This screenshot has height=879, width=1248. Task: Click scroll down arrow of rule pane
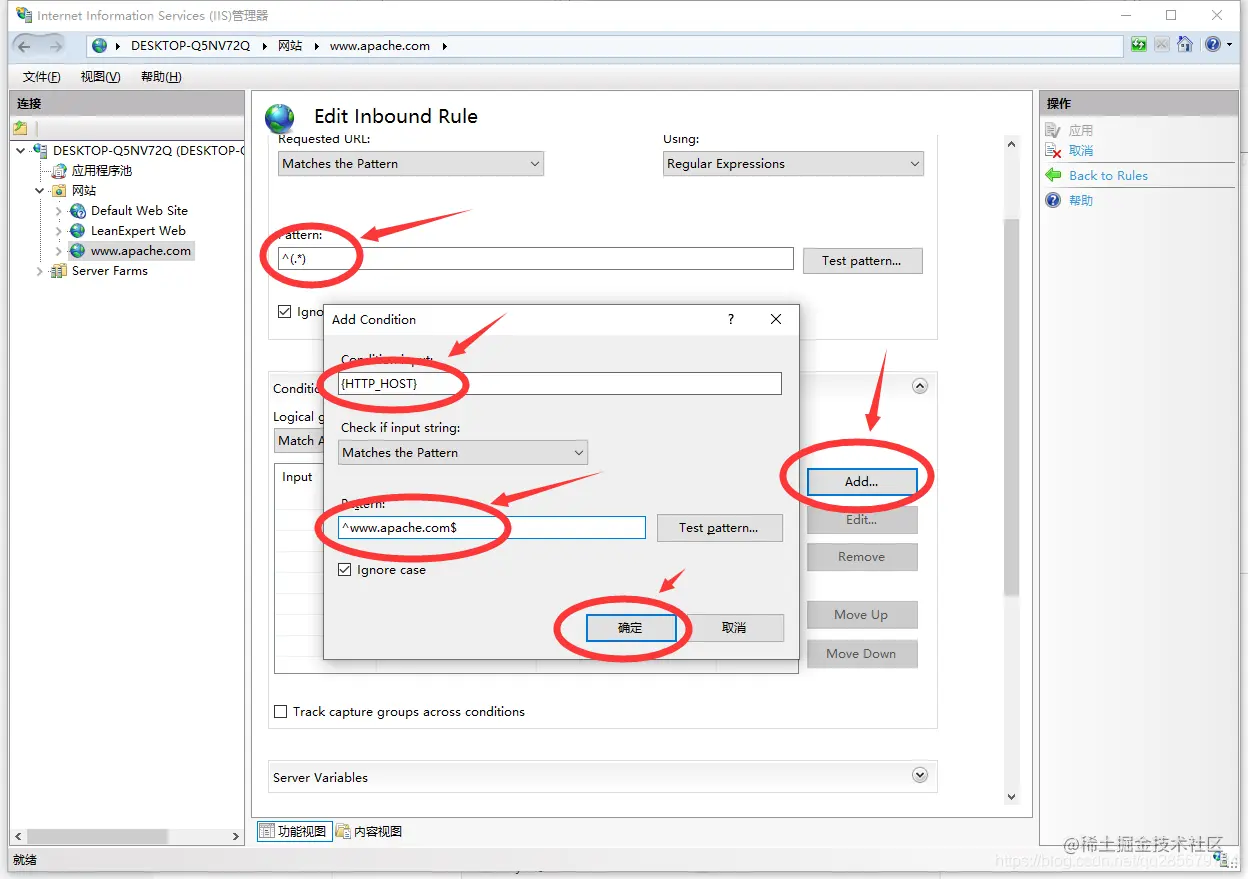coord(1011,797)
